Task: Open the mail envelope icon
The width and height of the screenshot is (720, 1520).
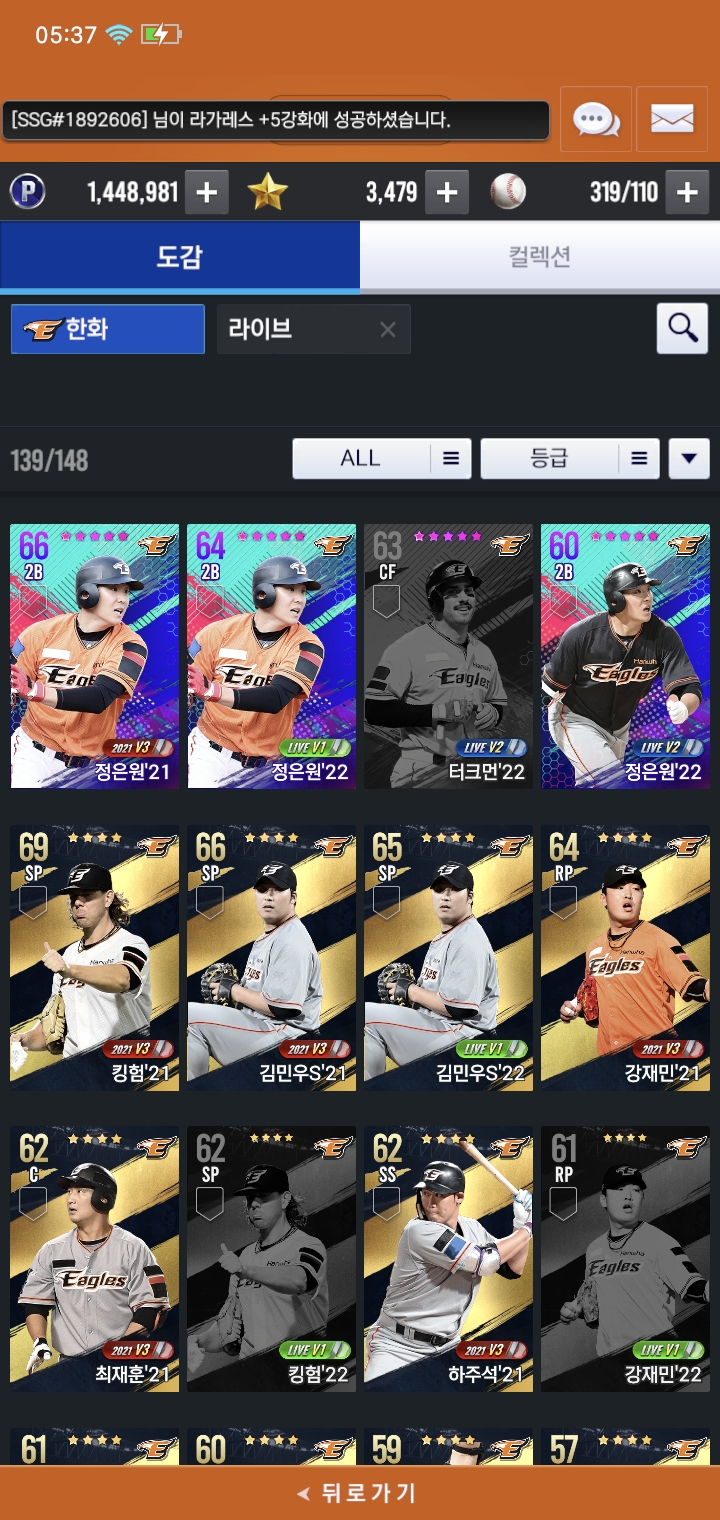Action: (672, 120)
